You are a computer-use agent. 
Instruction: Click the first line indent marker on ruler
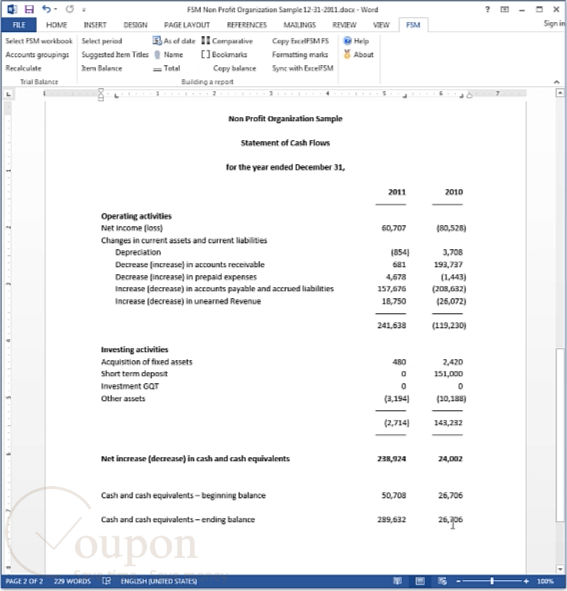point(101,90)
